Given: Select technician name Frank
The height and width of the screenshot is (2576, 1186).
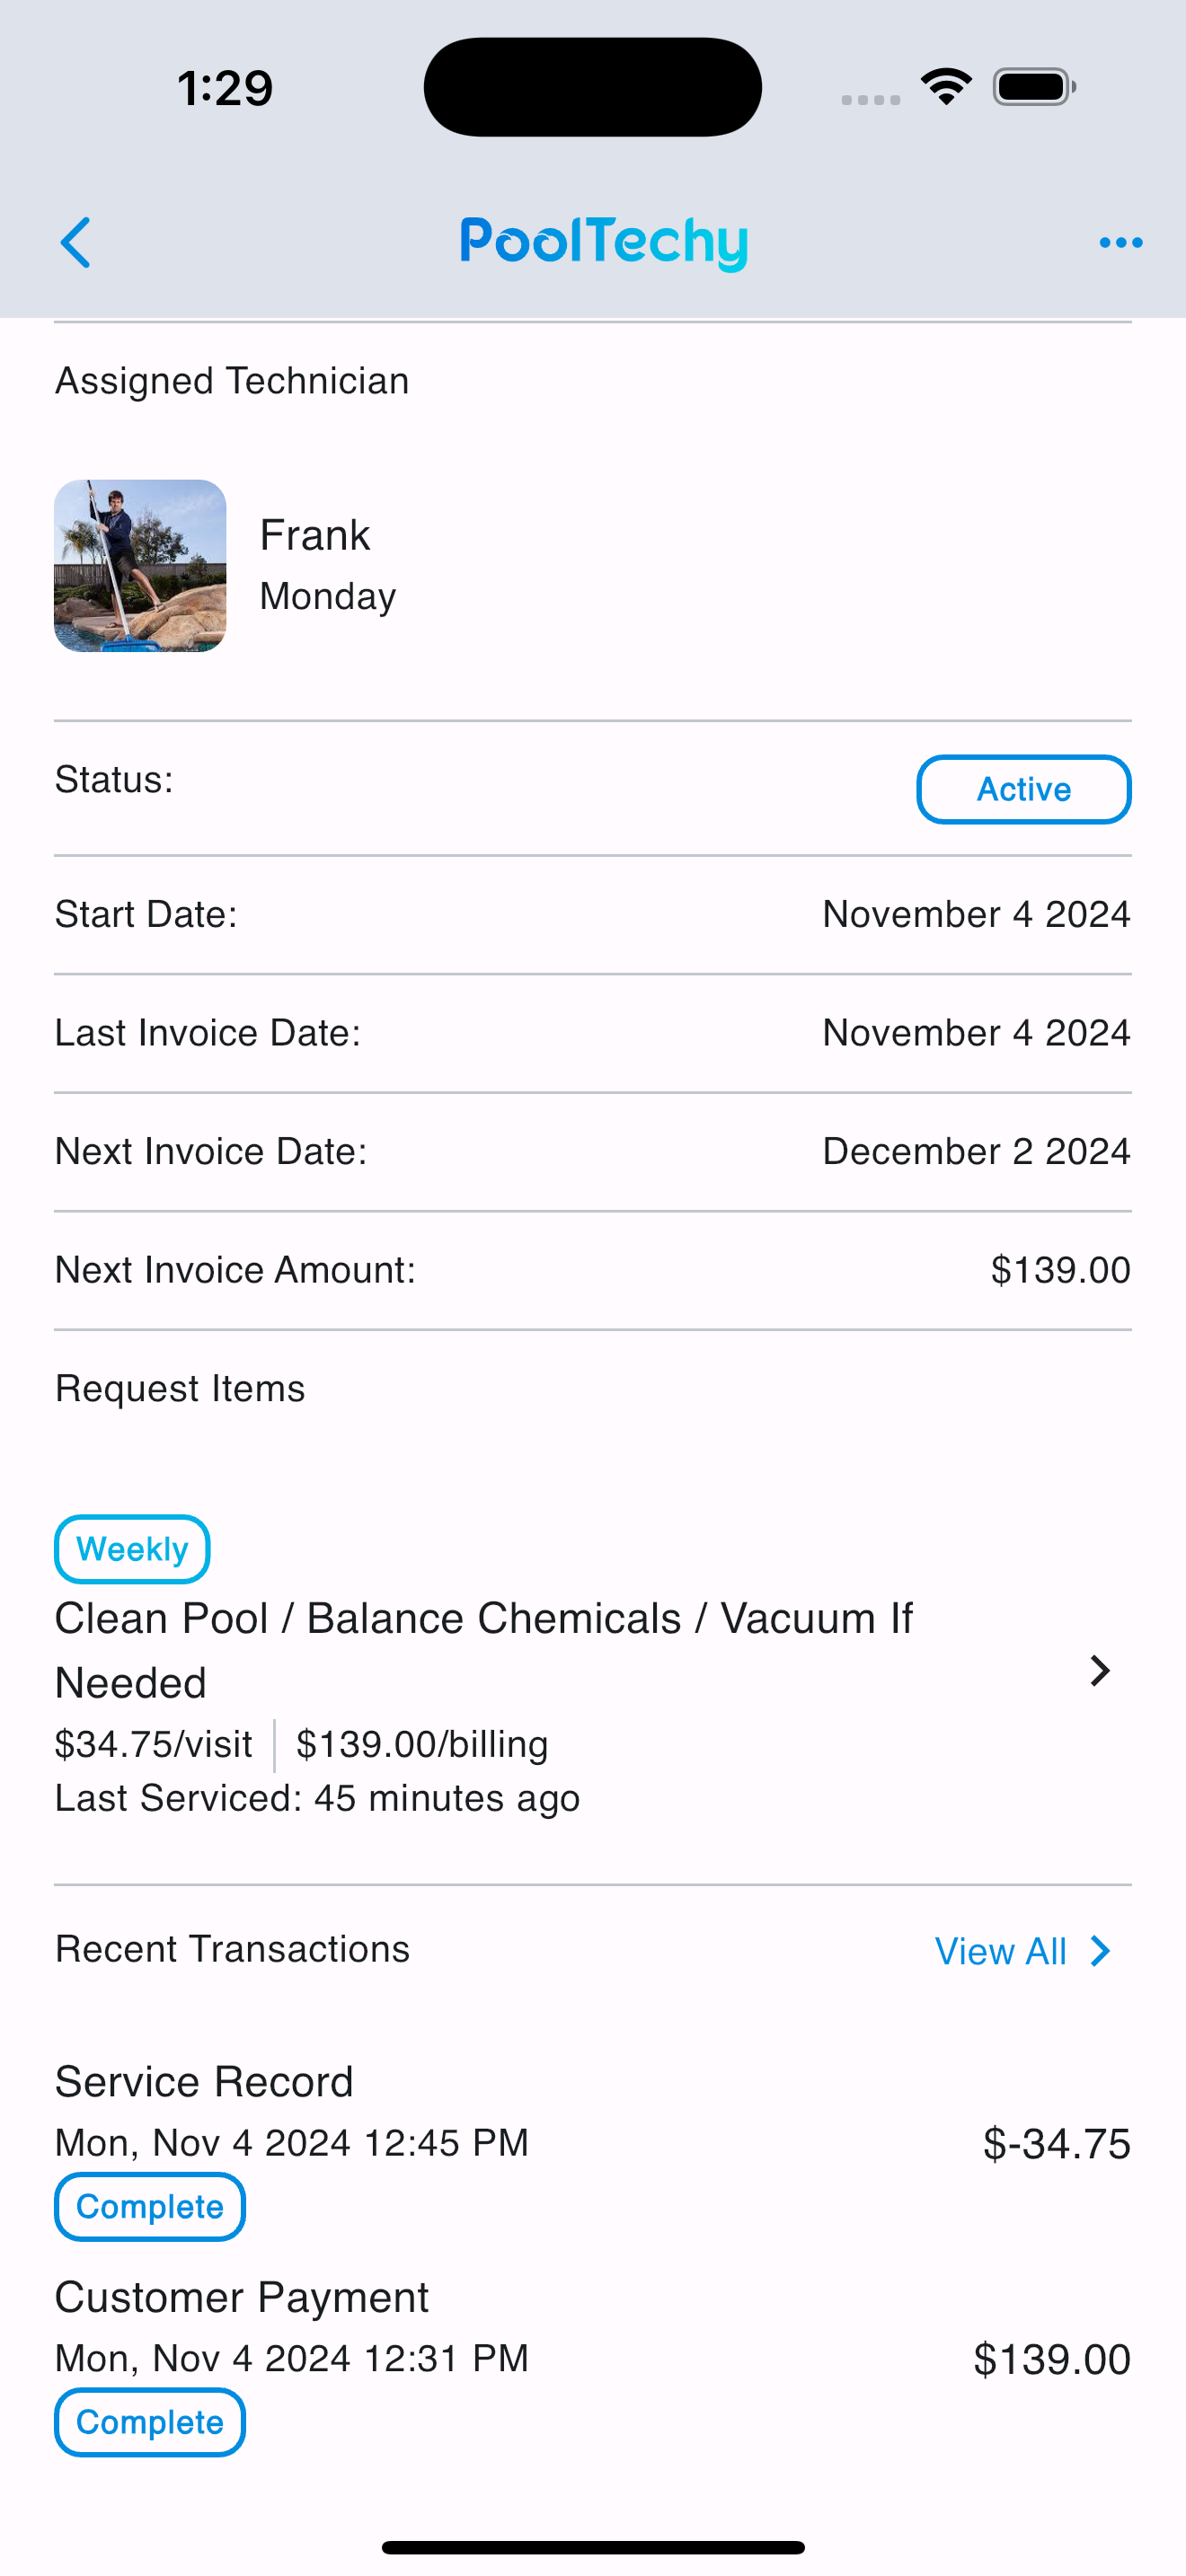Looking at the screenshot, I should 315,535.
